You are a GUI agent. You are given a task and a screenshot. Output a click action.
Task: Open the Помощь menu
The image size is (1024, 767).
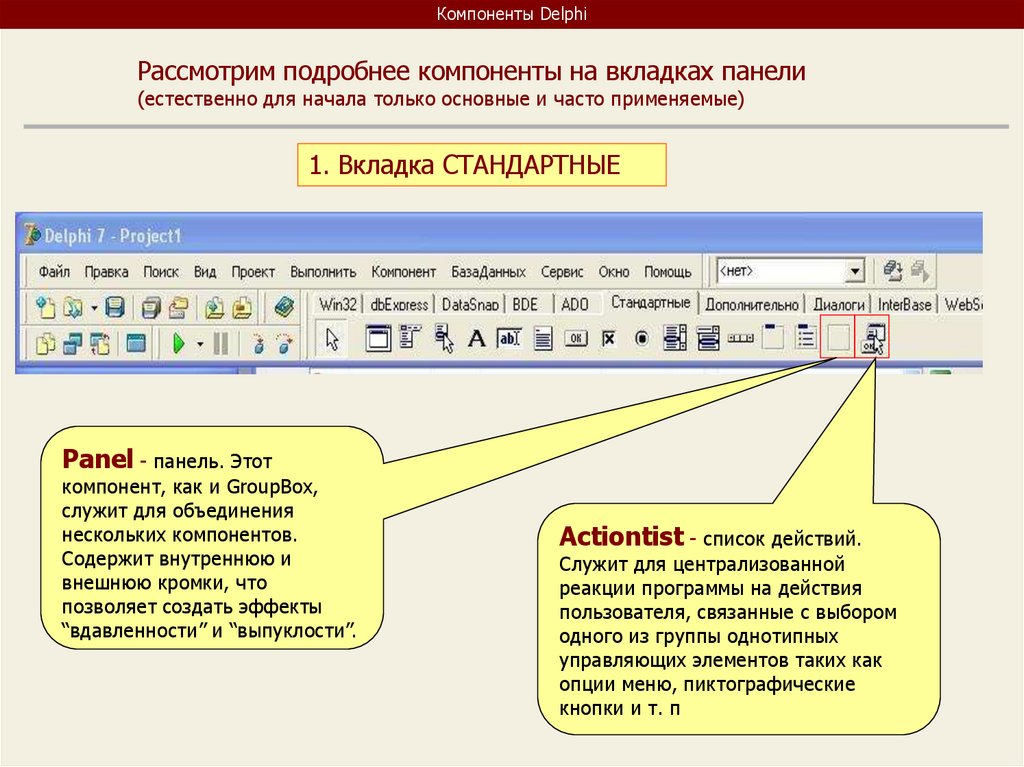pos(667,272)
